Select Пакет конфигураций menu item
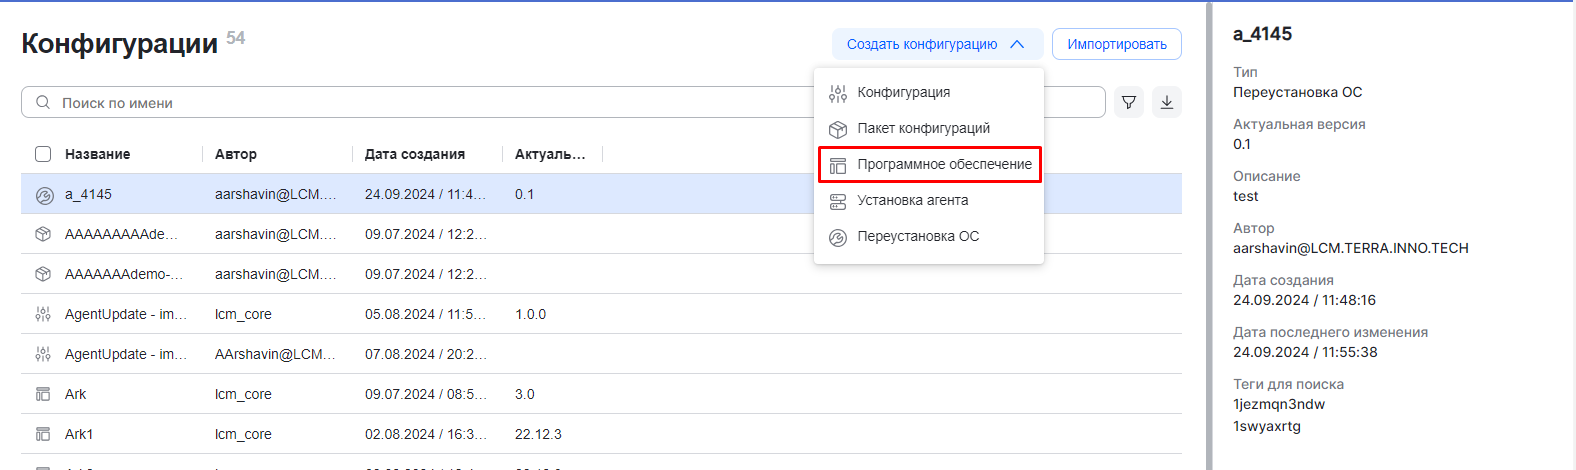 tap(923, 128)
